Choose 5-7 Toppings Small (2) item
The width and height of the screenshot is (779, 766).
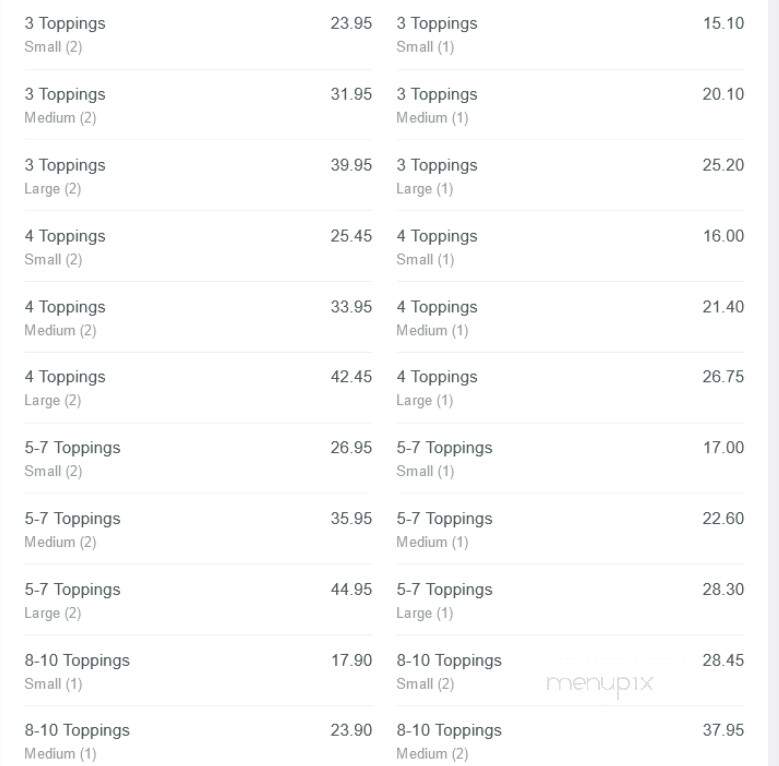[198, 459]
